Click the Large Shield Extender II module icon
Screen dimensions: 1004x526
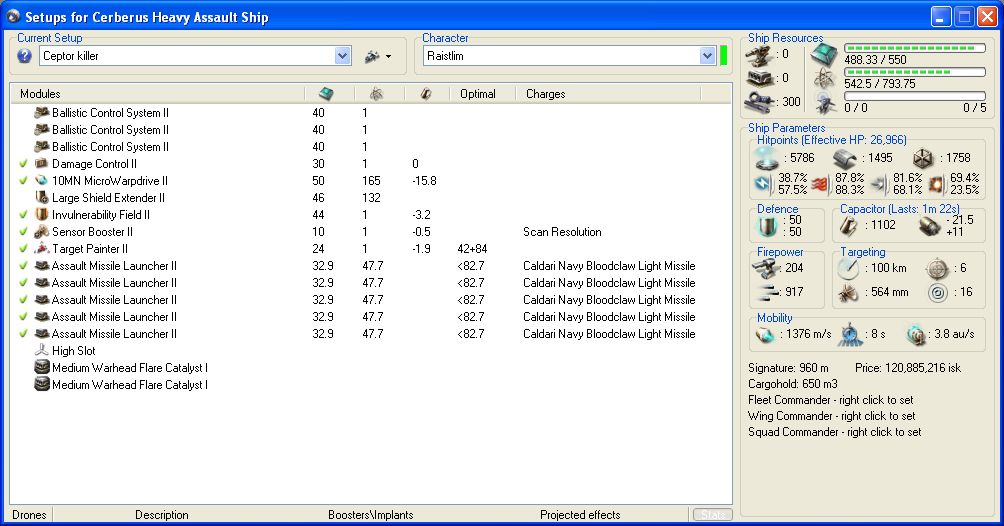pos(42,198)
